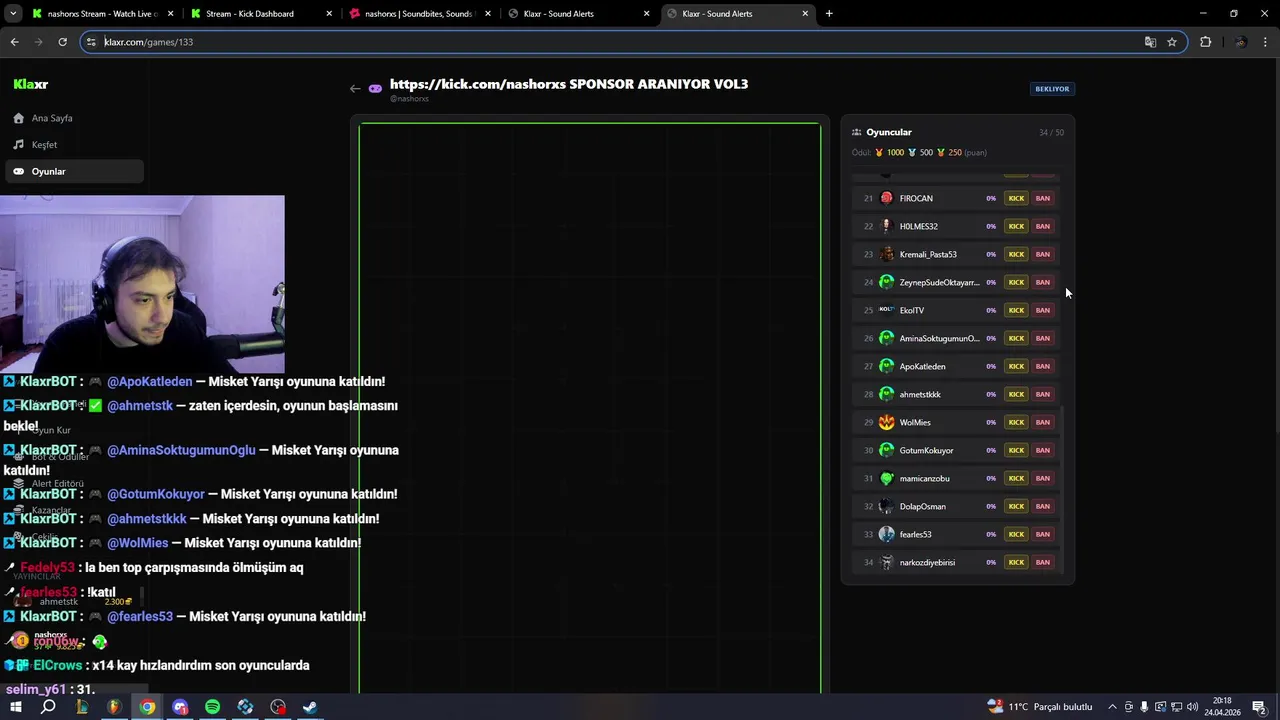Open tab search dropdown at tab strip start
This screenshot has height=720, width=1280.
(13, 14)
